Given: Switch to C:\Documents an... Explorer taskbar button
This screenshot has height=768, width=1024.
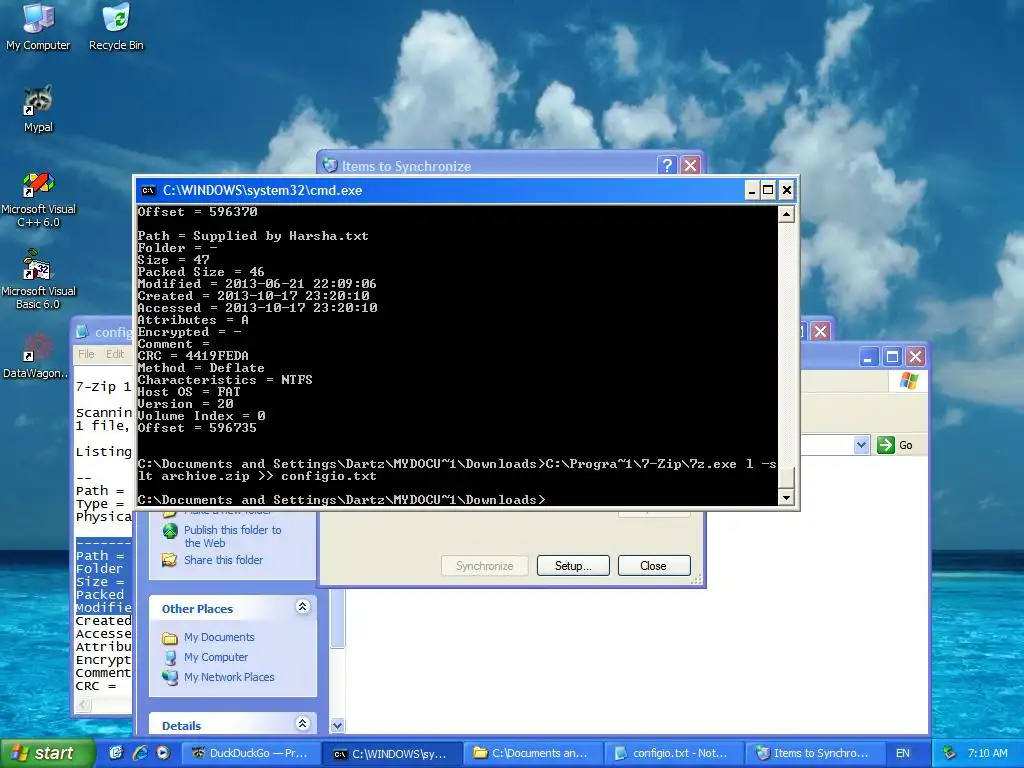Looking at the screenshot, I should click(532, 753).
